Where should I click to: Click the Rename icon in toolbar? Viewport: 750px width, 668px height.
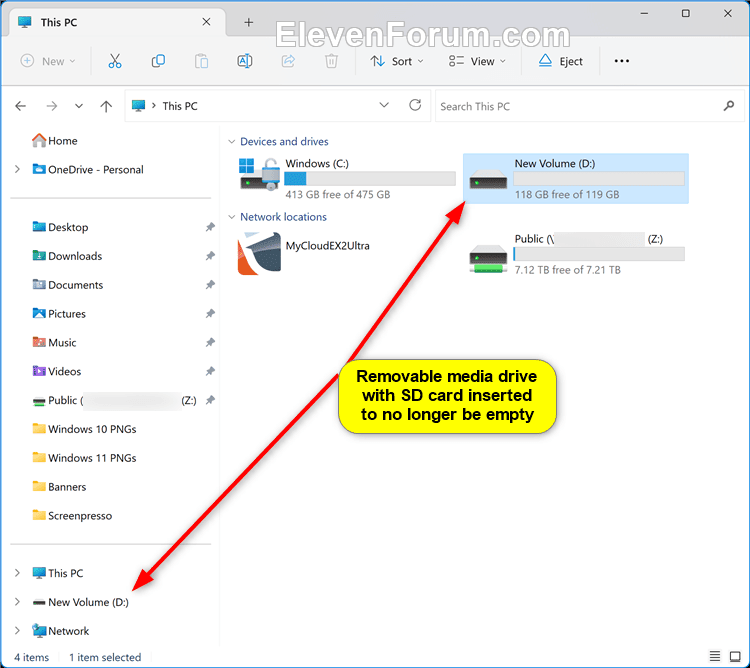pos(244,61)
